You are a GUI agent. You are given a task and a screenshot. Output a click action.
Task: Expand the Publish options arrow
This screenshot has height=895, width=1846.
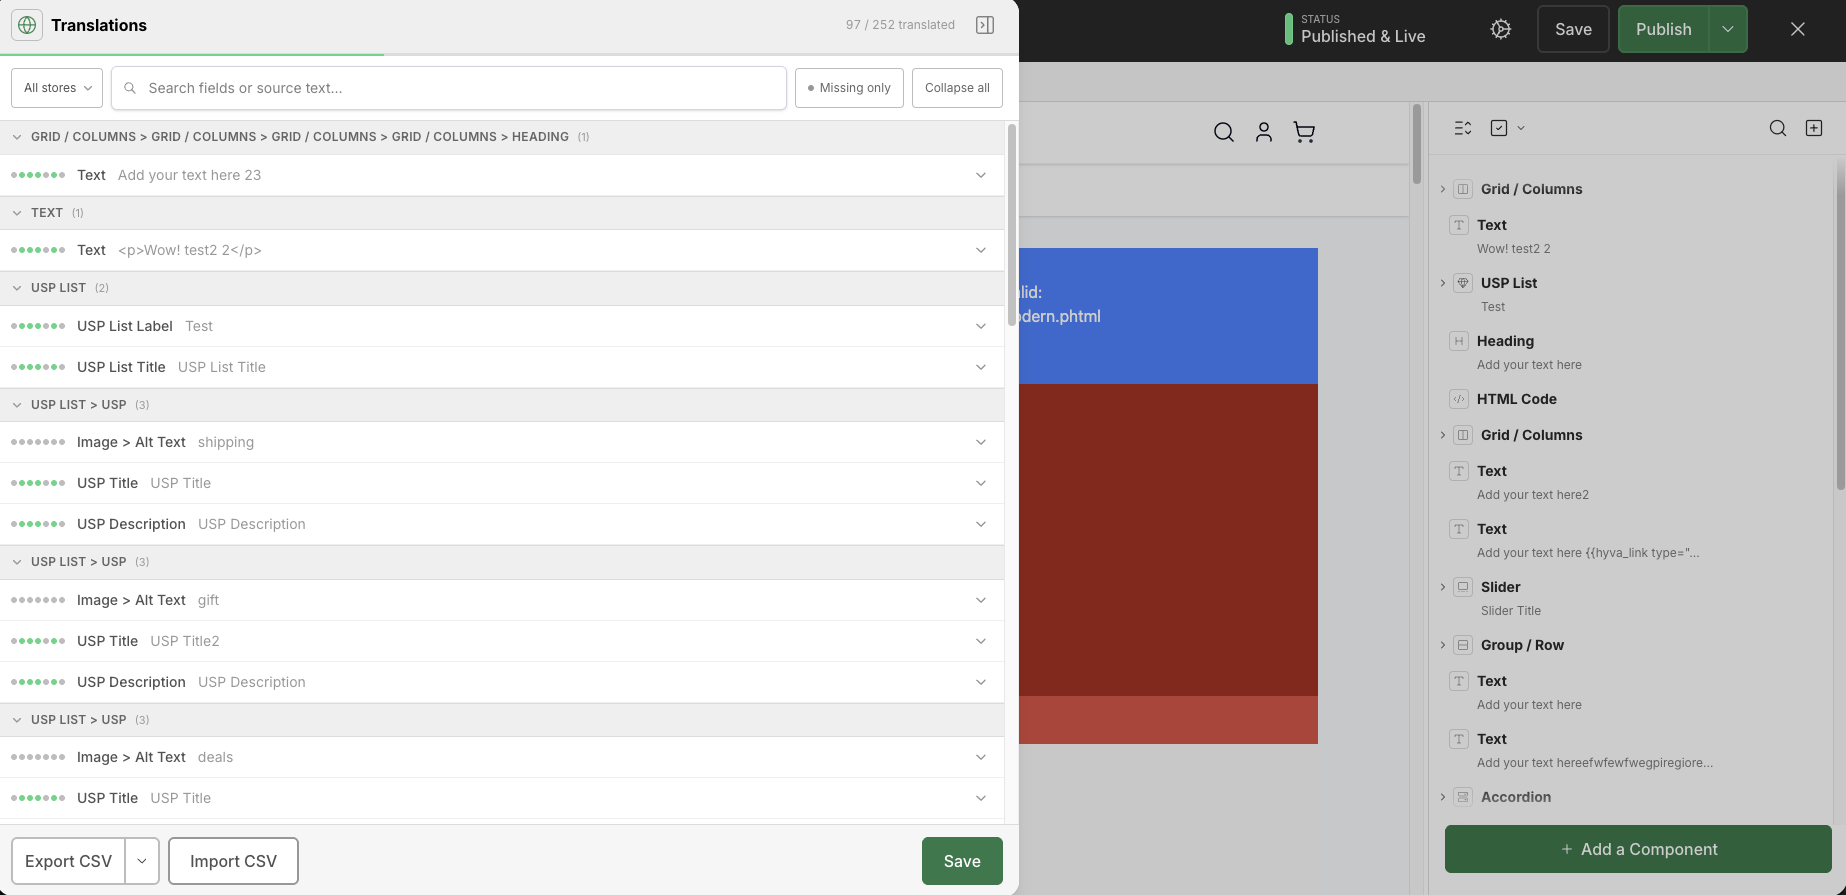click(x=1728, y=29)
